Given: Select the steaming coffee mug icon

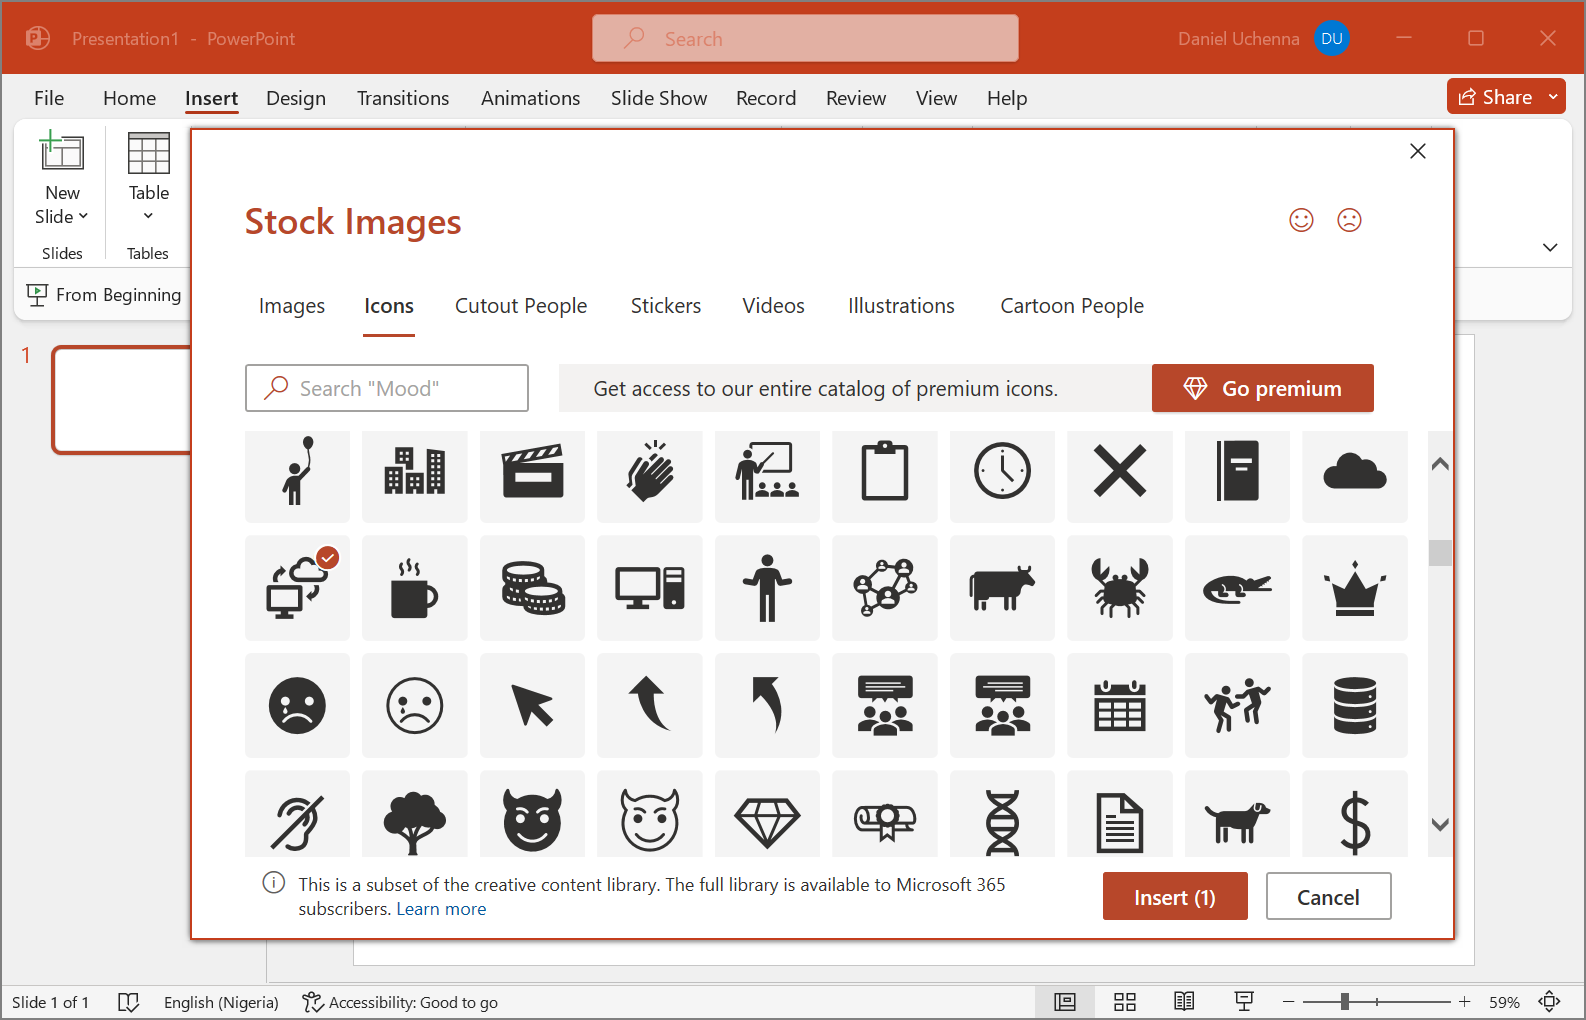Looking at the screenshot, I should click(x=415, y=588).
